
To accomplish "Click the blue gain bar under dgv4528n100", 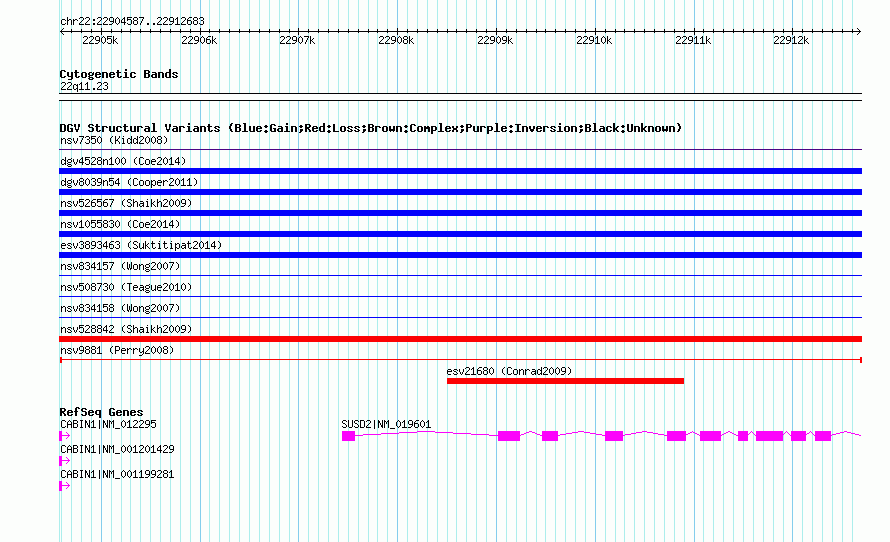I will [460, 171].
